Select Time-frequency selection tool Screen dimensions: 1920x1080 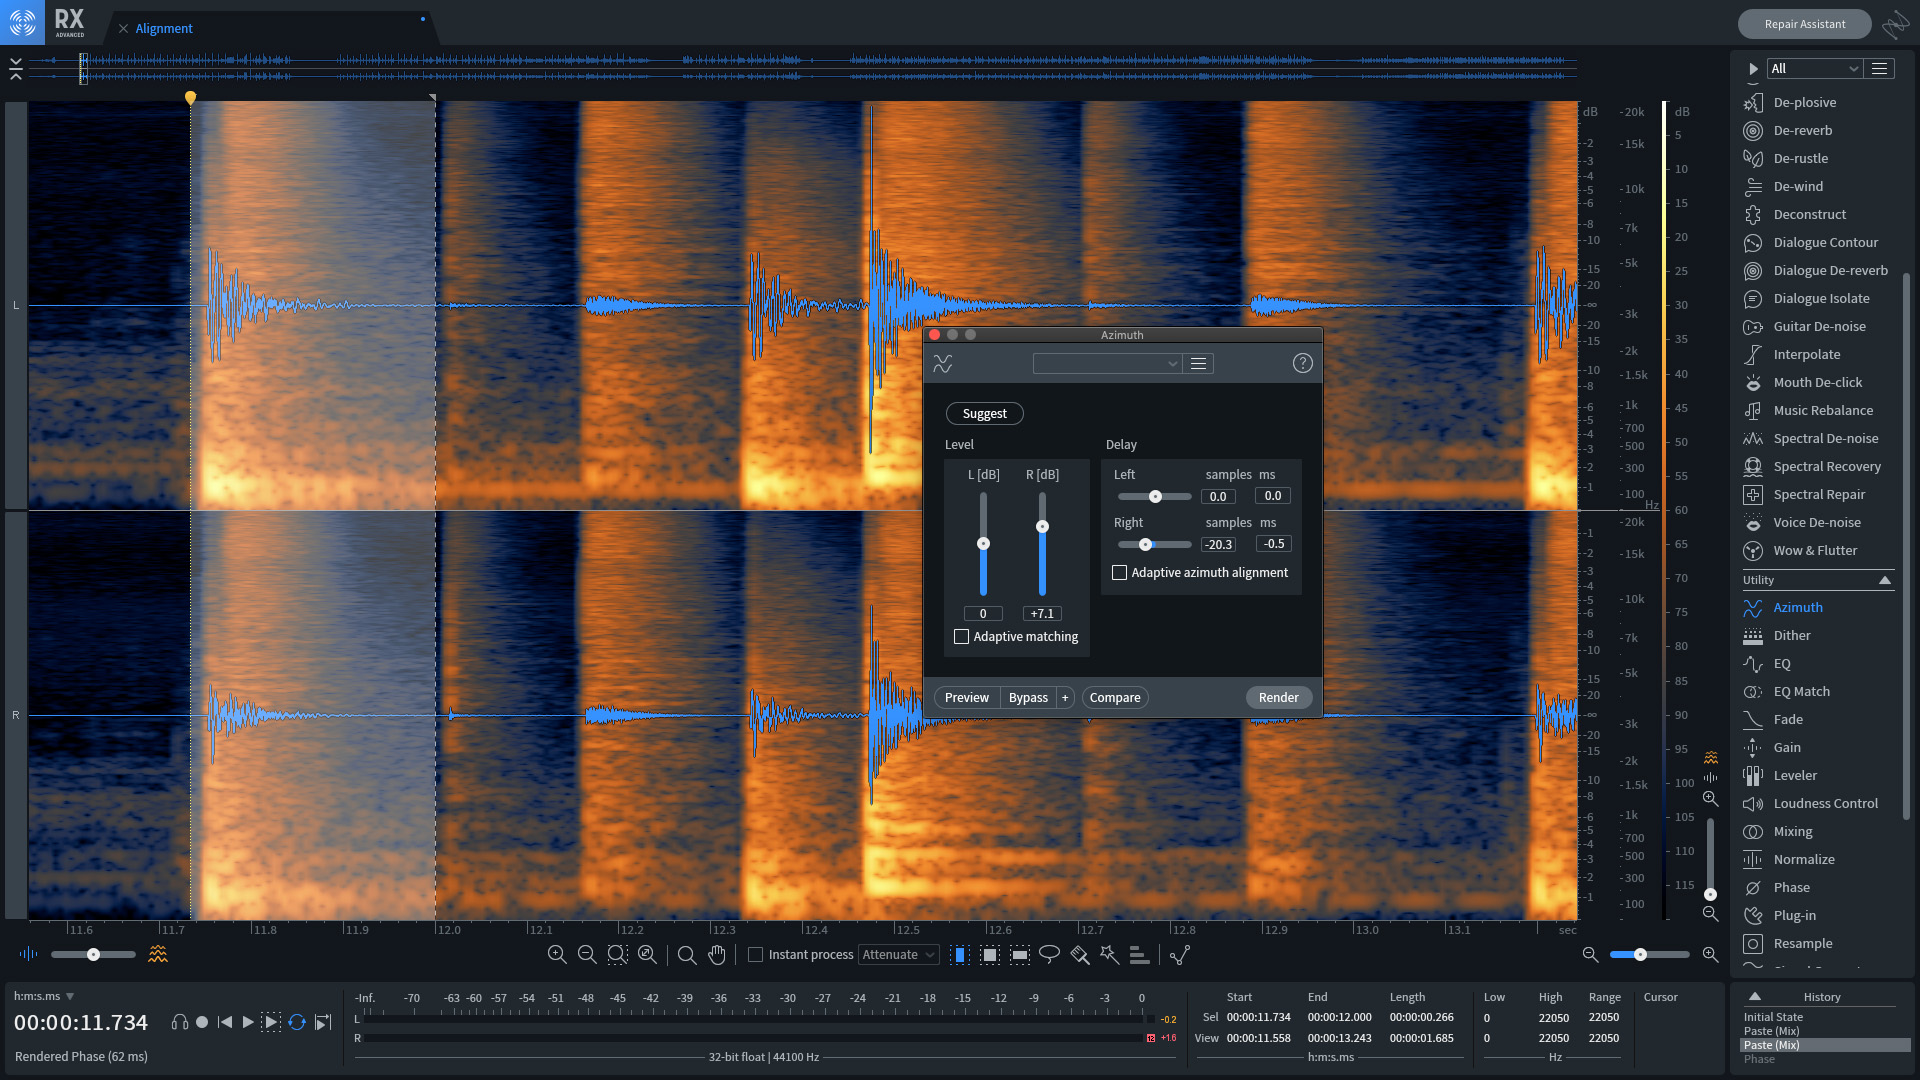coord(990,955)
